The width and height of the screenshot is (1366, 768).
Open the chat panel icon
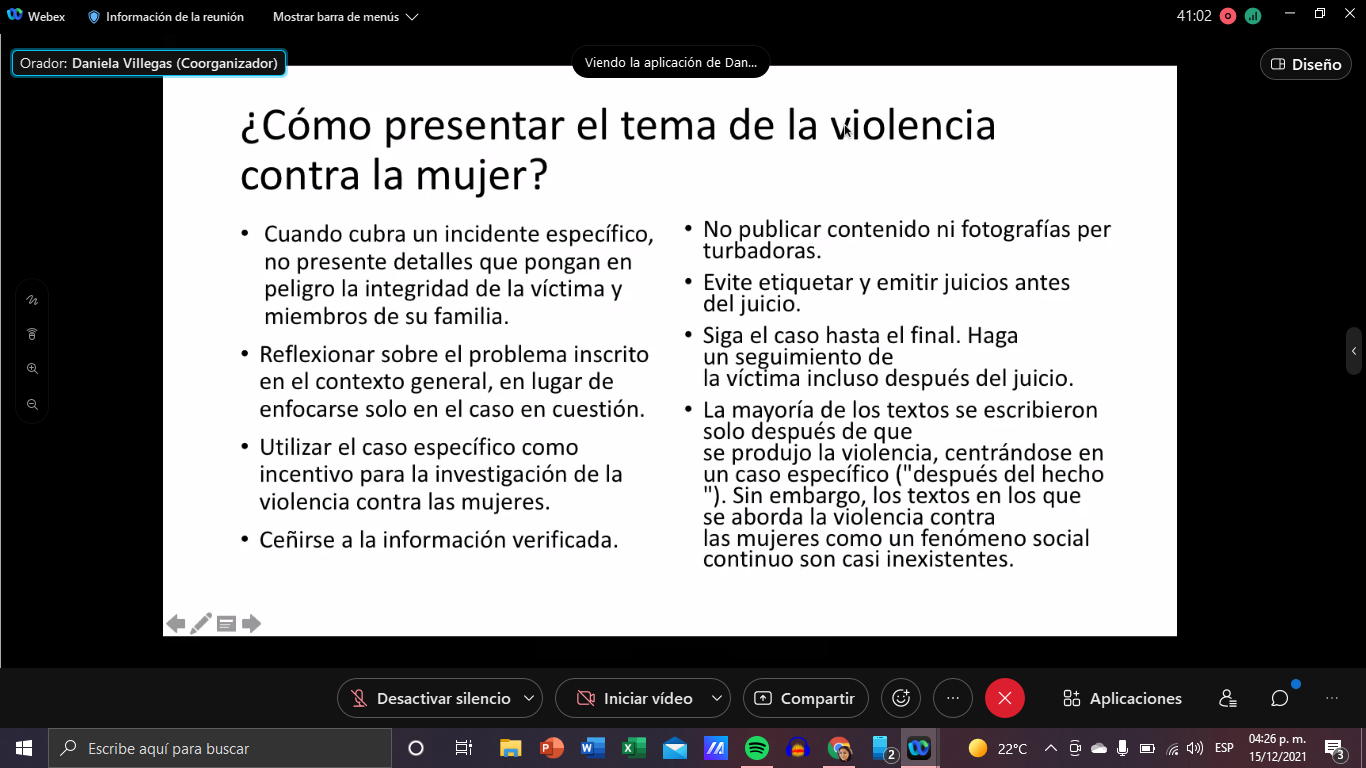point(1280,699)
